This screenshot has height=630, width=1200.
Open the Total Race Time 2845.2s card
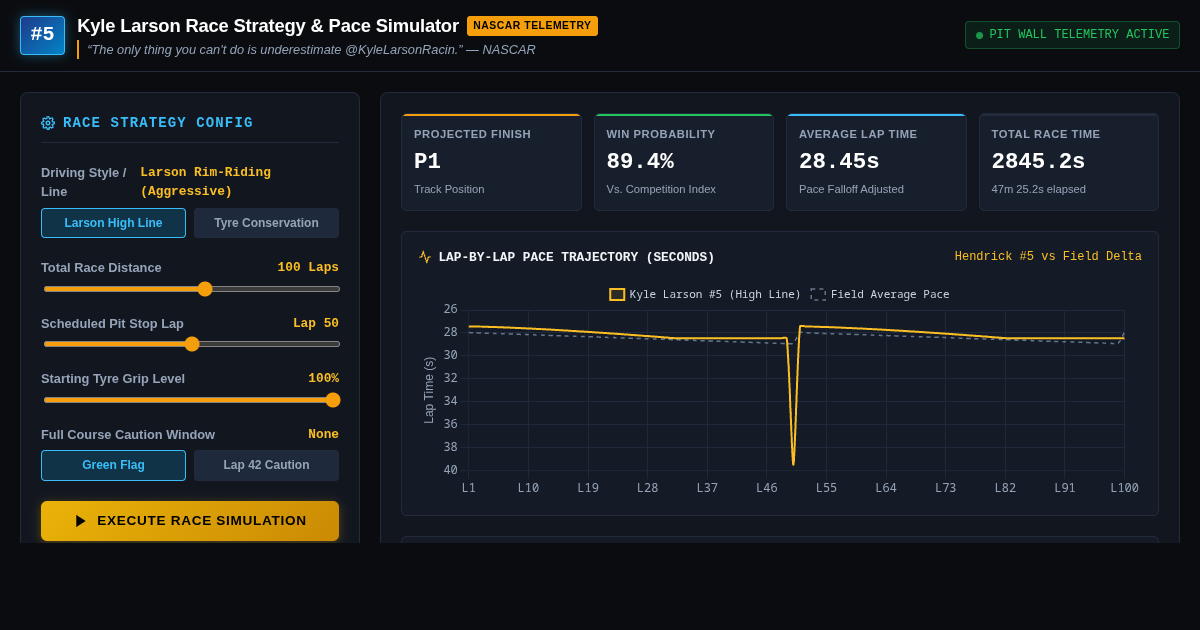click(x=1069, y=162)
